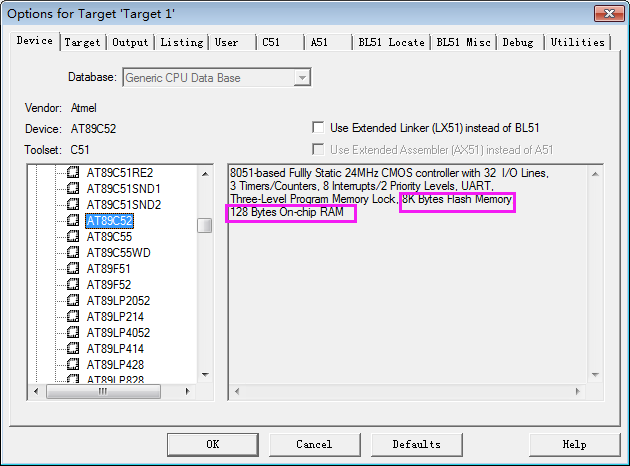Open the BL51 Locate tab
630x466 pixels.
[391, 42]
